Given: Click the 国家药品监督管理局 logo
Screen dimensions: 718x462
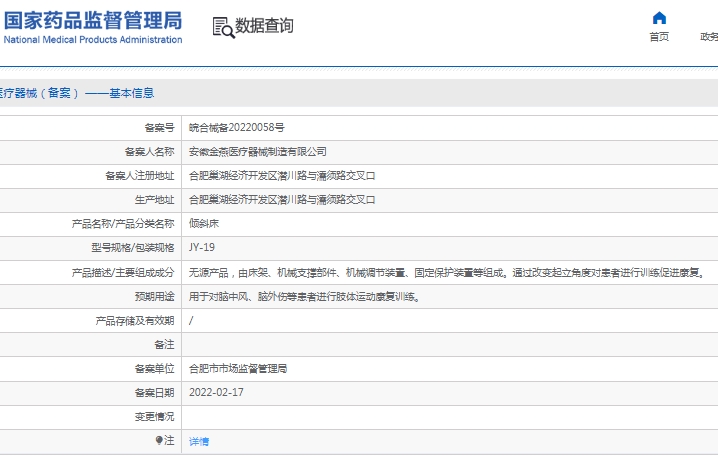Looking at the screenshot, I should (x=93, y=21).
